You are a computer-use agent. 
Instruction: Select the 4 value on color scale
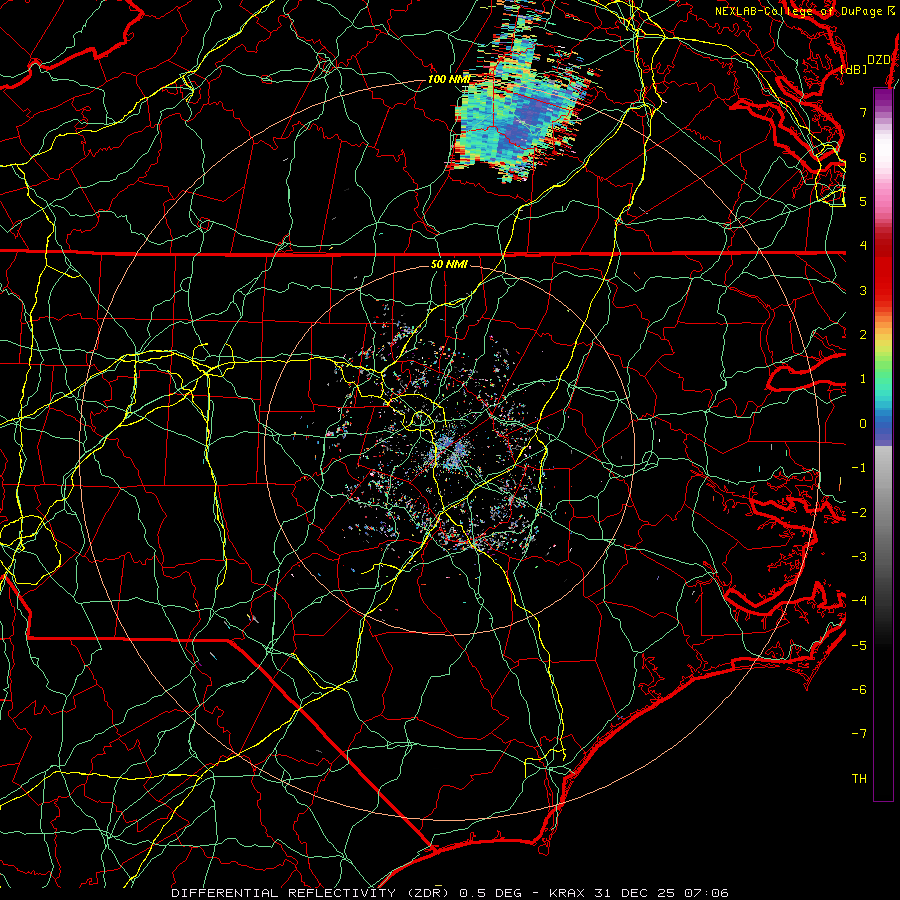(863, 246)
